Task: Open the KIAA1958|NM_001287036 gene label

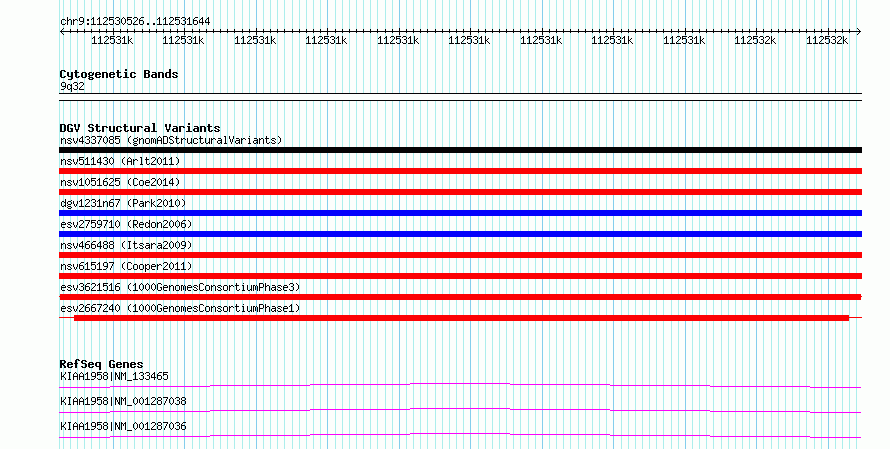Action: point(123,426)
